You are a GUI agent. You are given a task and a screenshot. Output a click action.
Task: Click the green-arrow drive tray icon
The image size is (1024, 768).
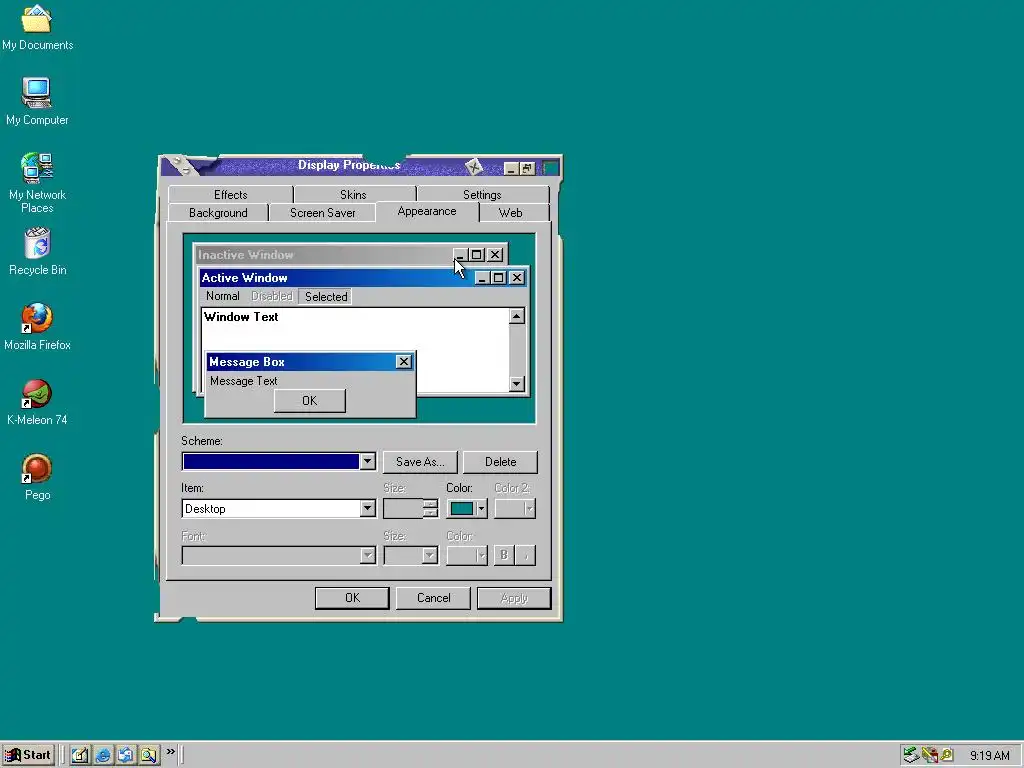[911, 756]
